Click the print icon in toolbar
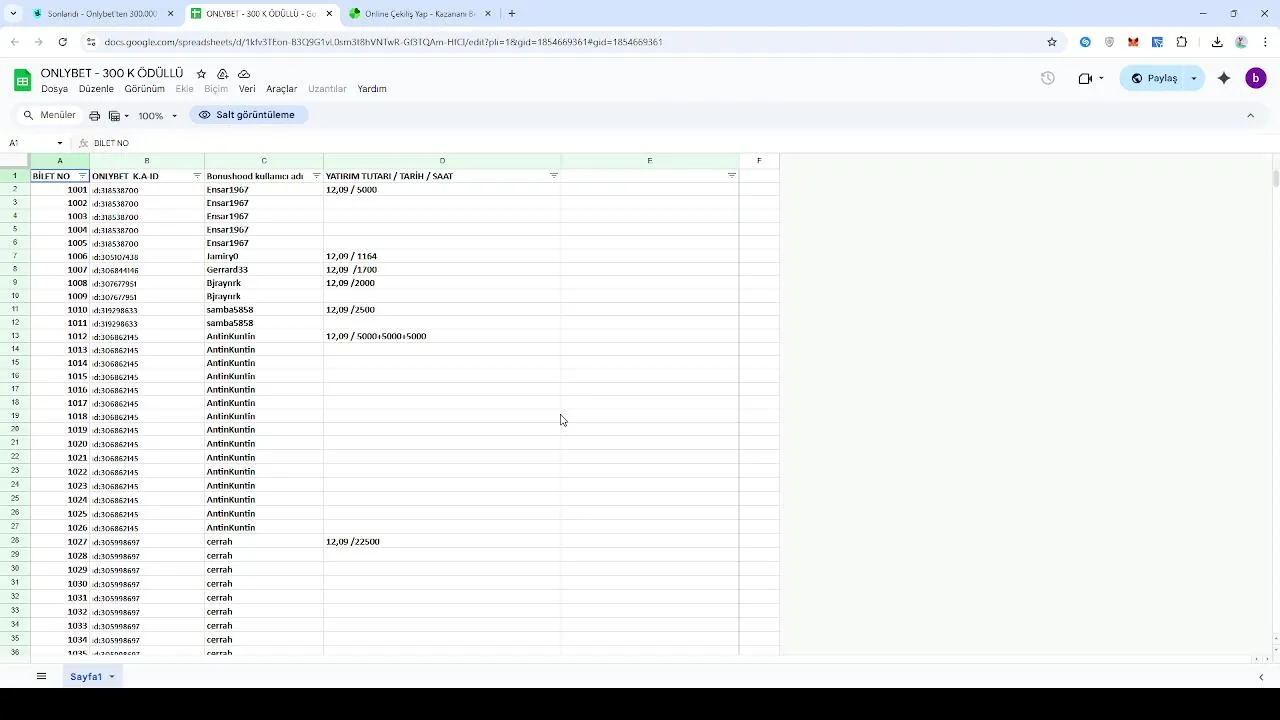The height and width of the screenshot is (720, 1280). 94,116
